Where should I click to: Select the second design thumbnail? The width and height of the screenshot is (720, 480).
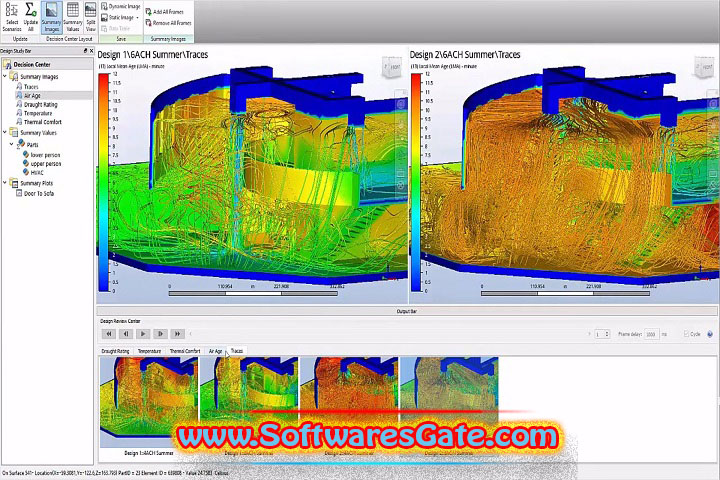pyautogui.click(x=249, y=402)
